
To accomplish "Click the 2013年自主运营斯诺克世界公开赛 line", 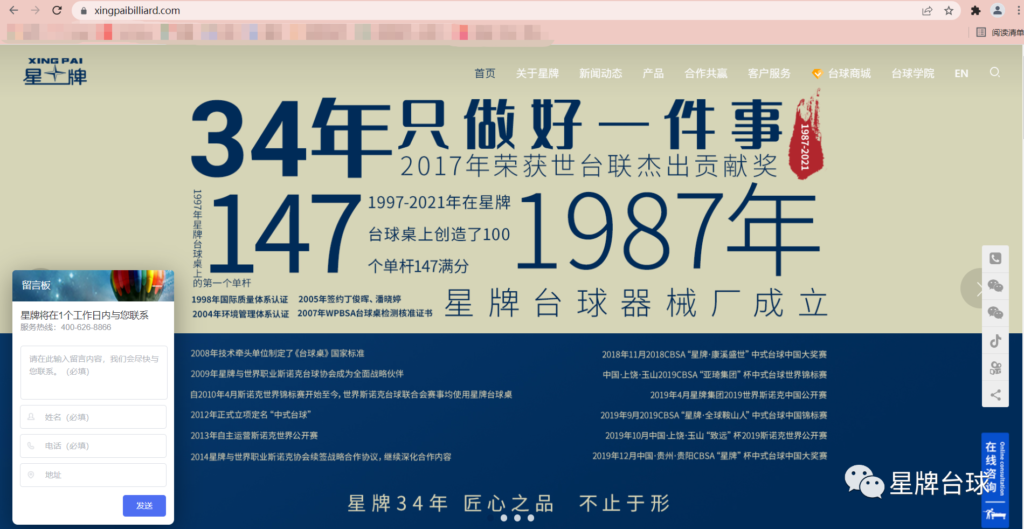I will [x=254, y=436].
